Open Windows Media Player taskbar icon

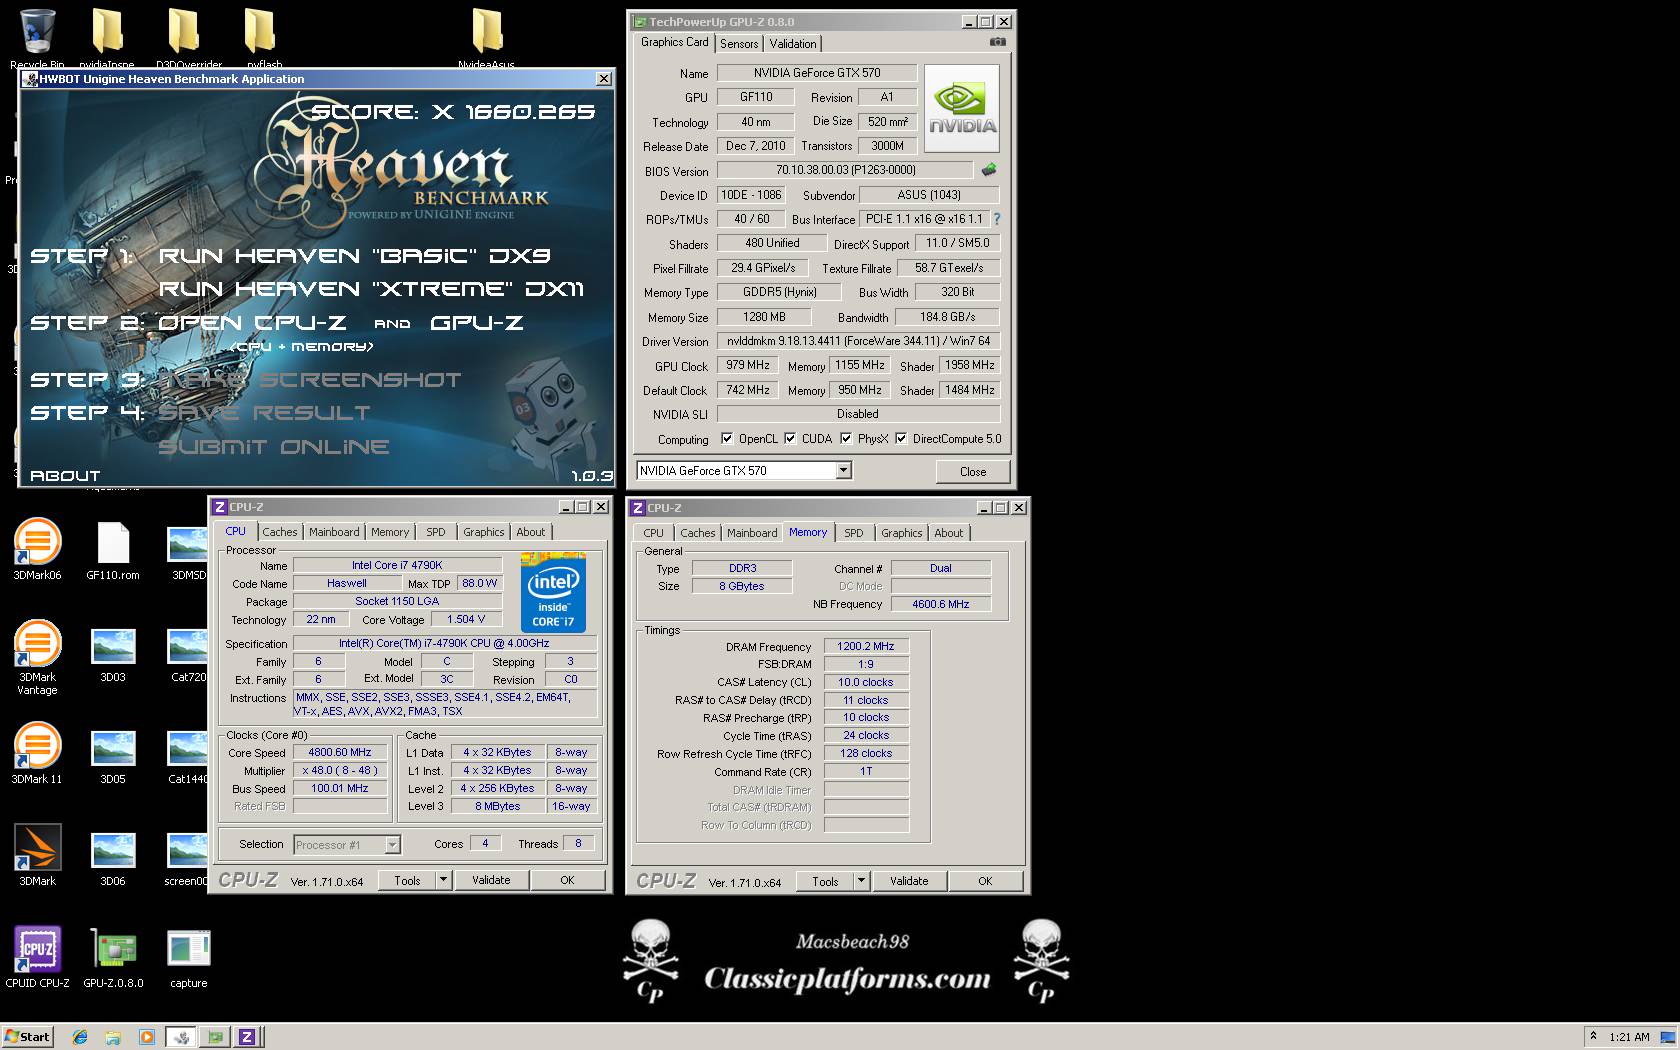pyautogui.click(x=147, y=1037)
